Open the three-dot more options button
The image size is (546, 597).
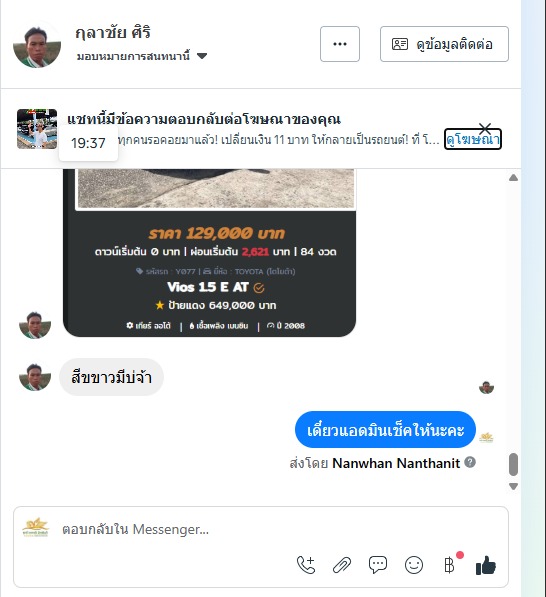(x=340, y=44)
